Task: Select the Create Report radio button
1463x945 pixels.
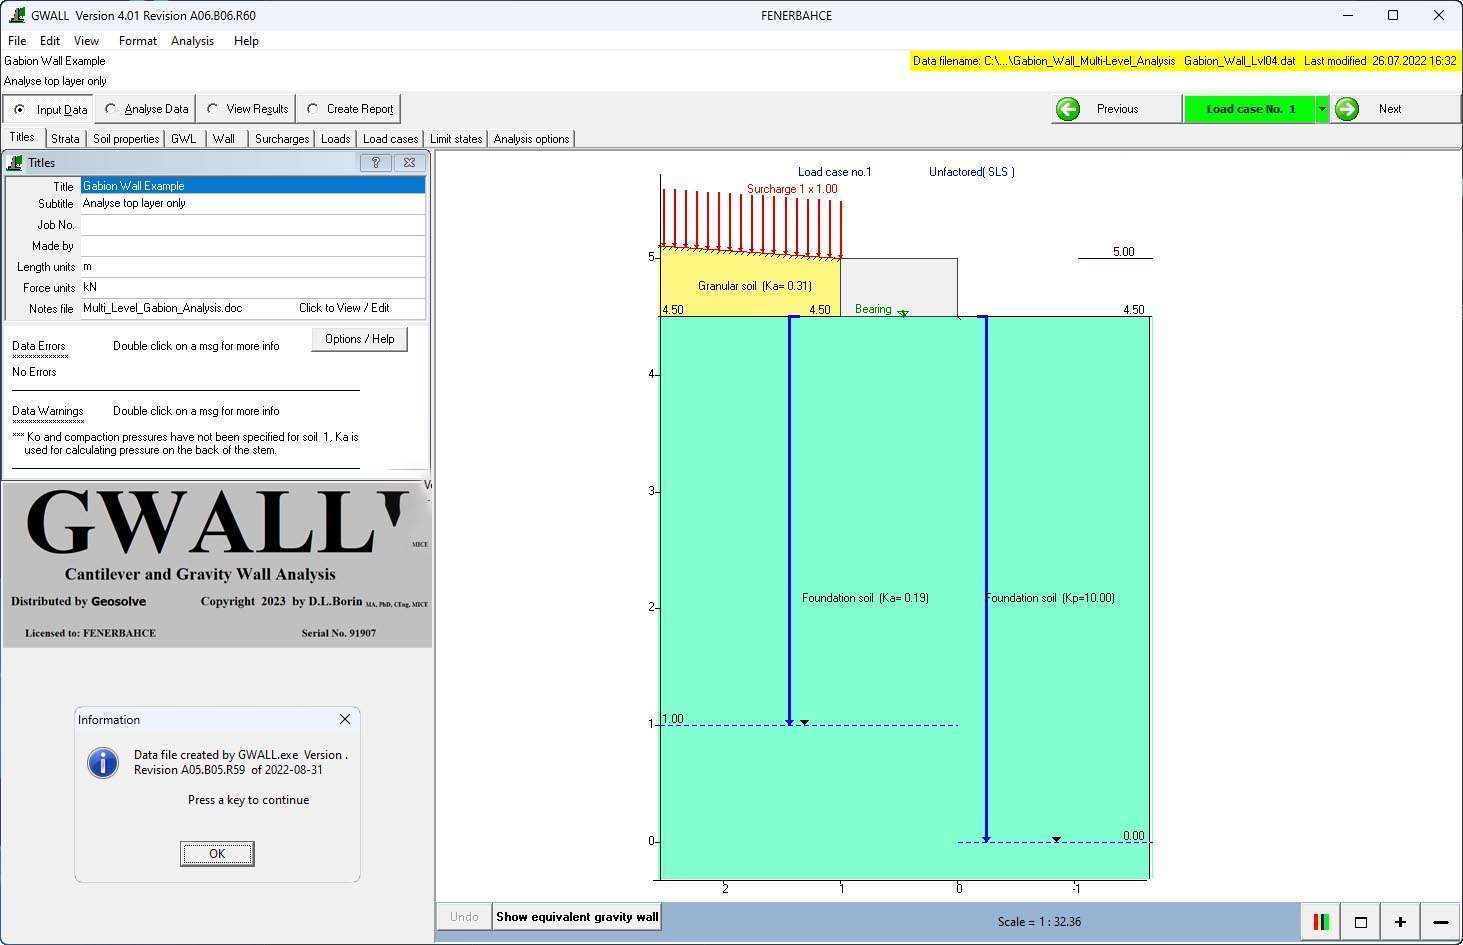Action: pyautogui.click(x=313, y=109)
